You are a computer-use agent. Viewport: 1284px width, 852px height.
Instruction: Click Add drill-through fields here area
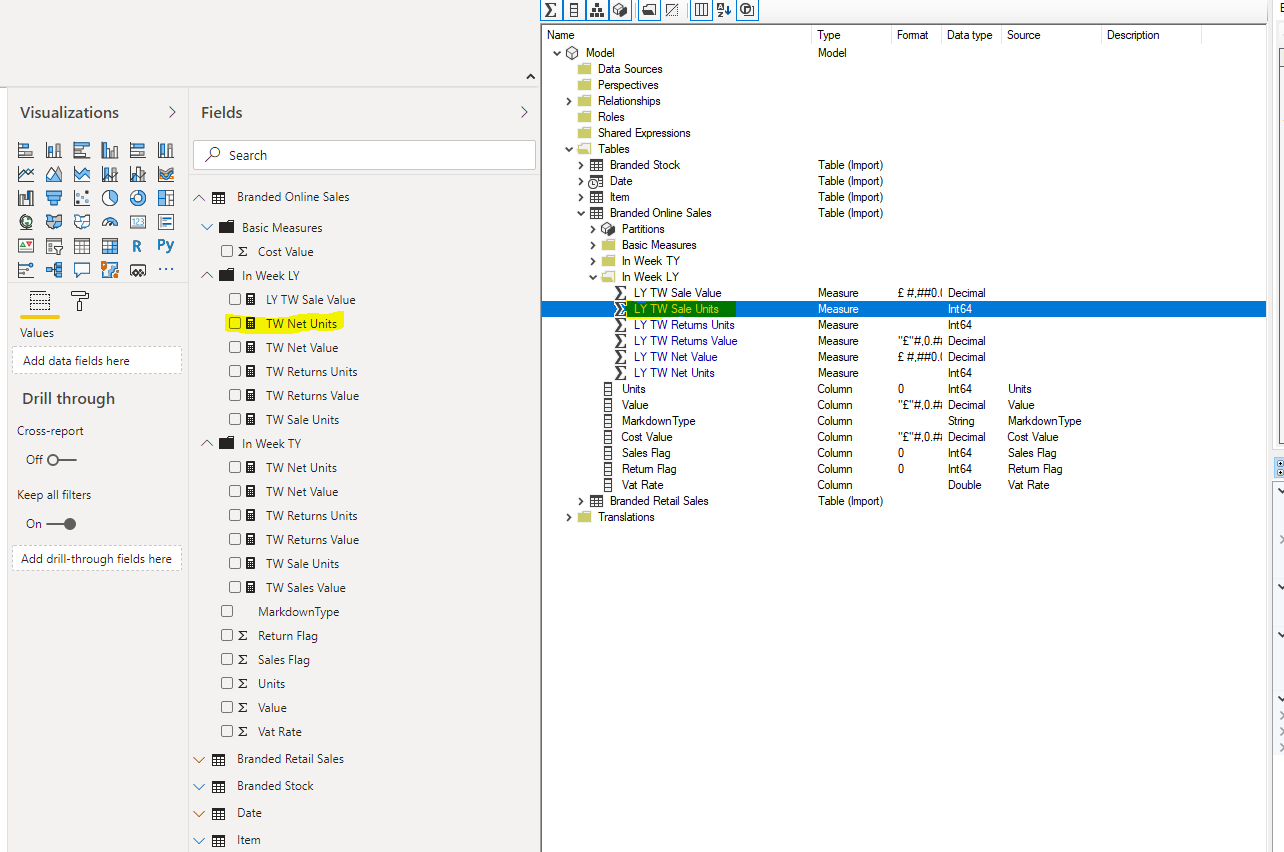pos(96,558)
